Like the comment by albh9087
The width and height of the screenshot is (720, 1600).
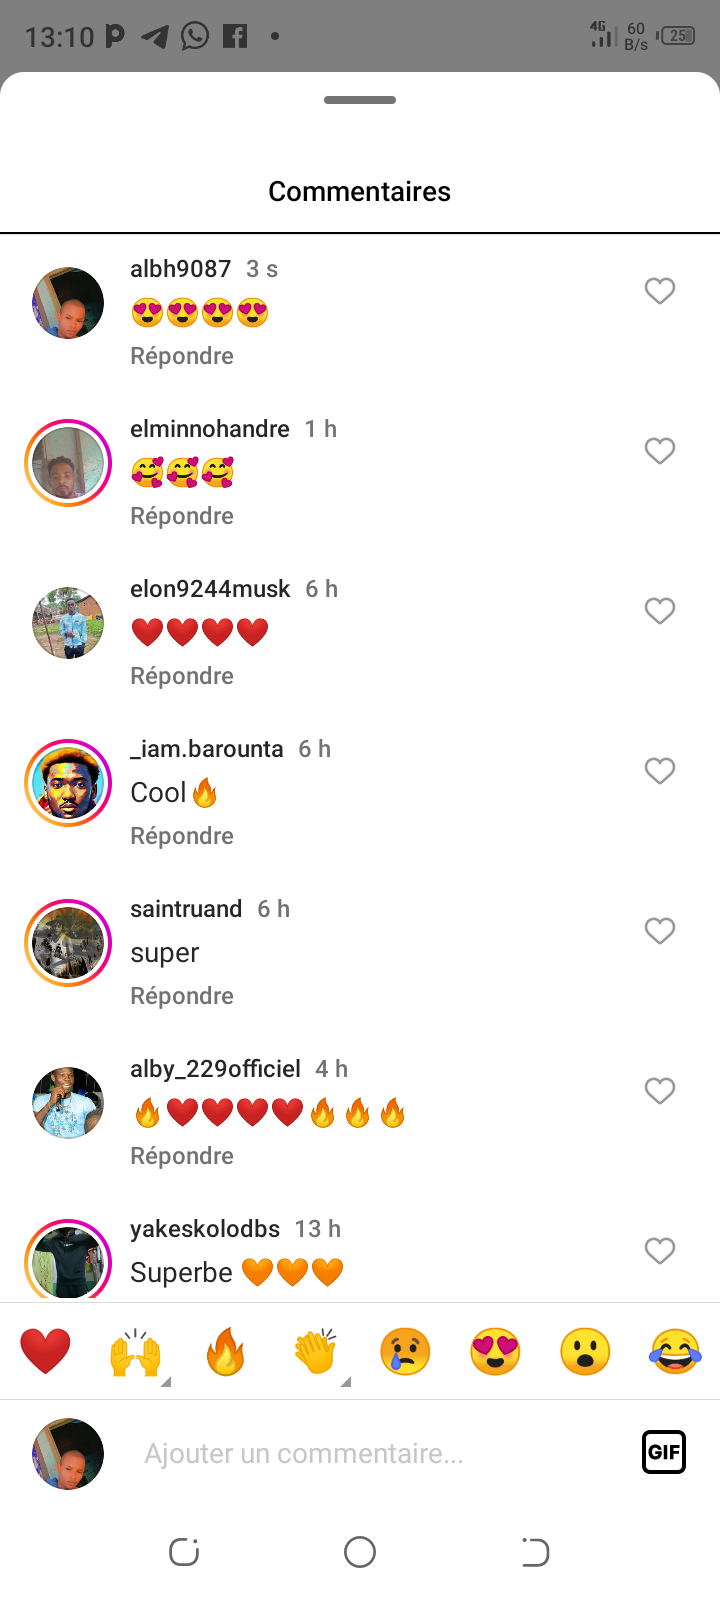pos(660,291)
